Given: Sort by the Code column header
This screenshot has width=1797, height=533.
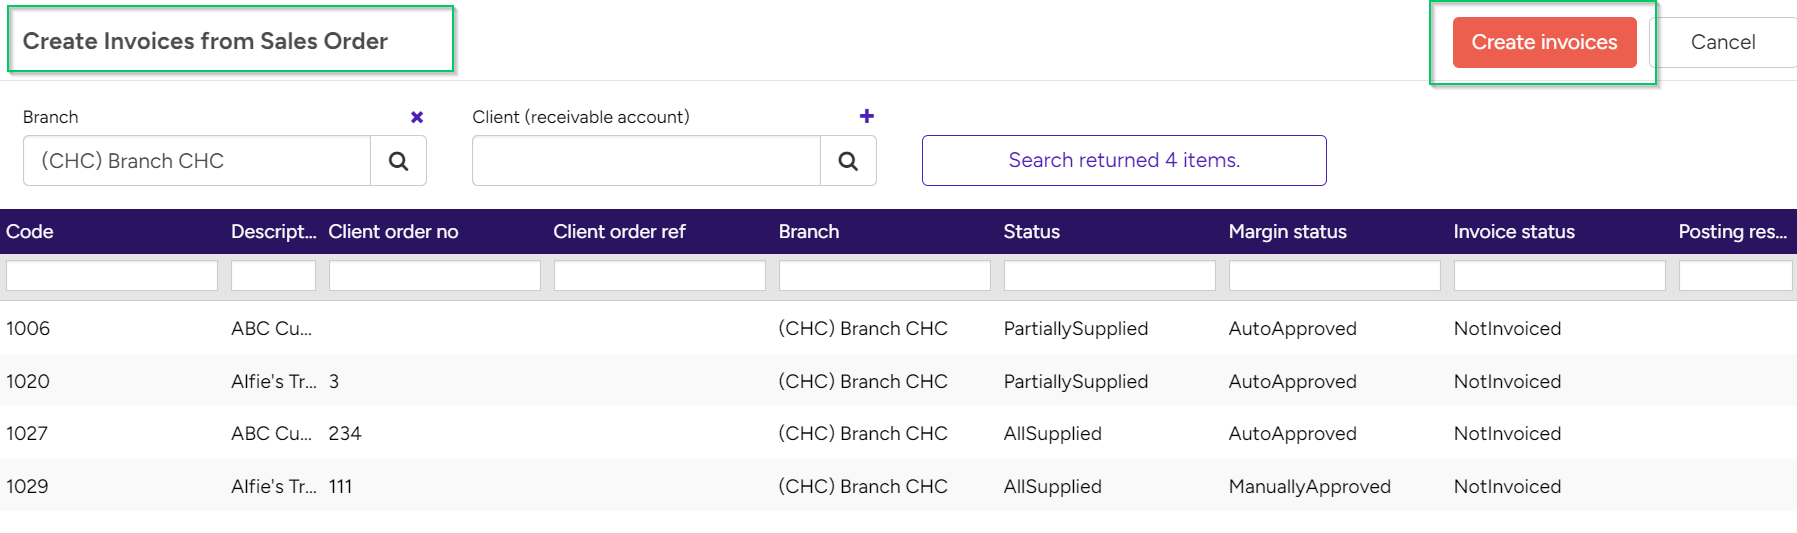Looking at the screenshot, I should click(30, 231).
